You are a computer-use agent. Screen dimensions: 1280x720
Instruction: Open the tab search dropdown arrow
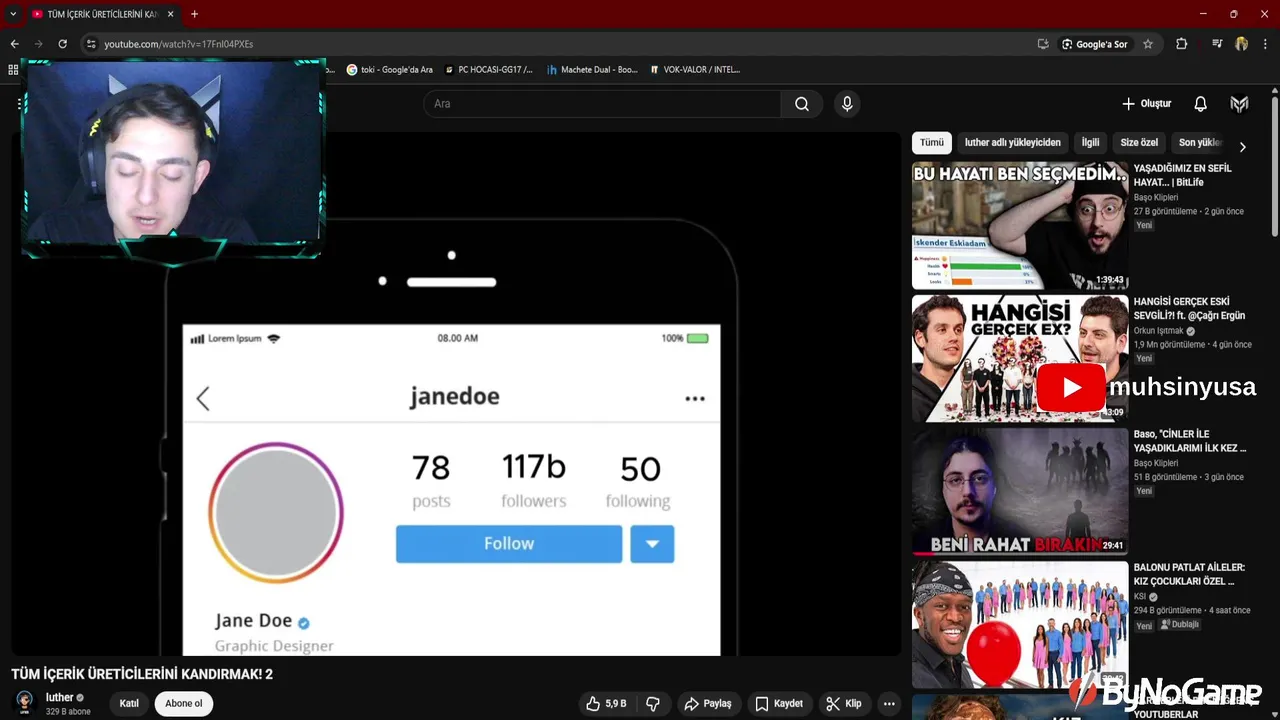13,14
